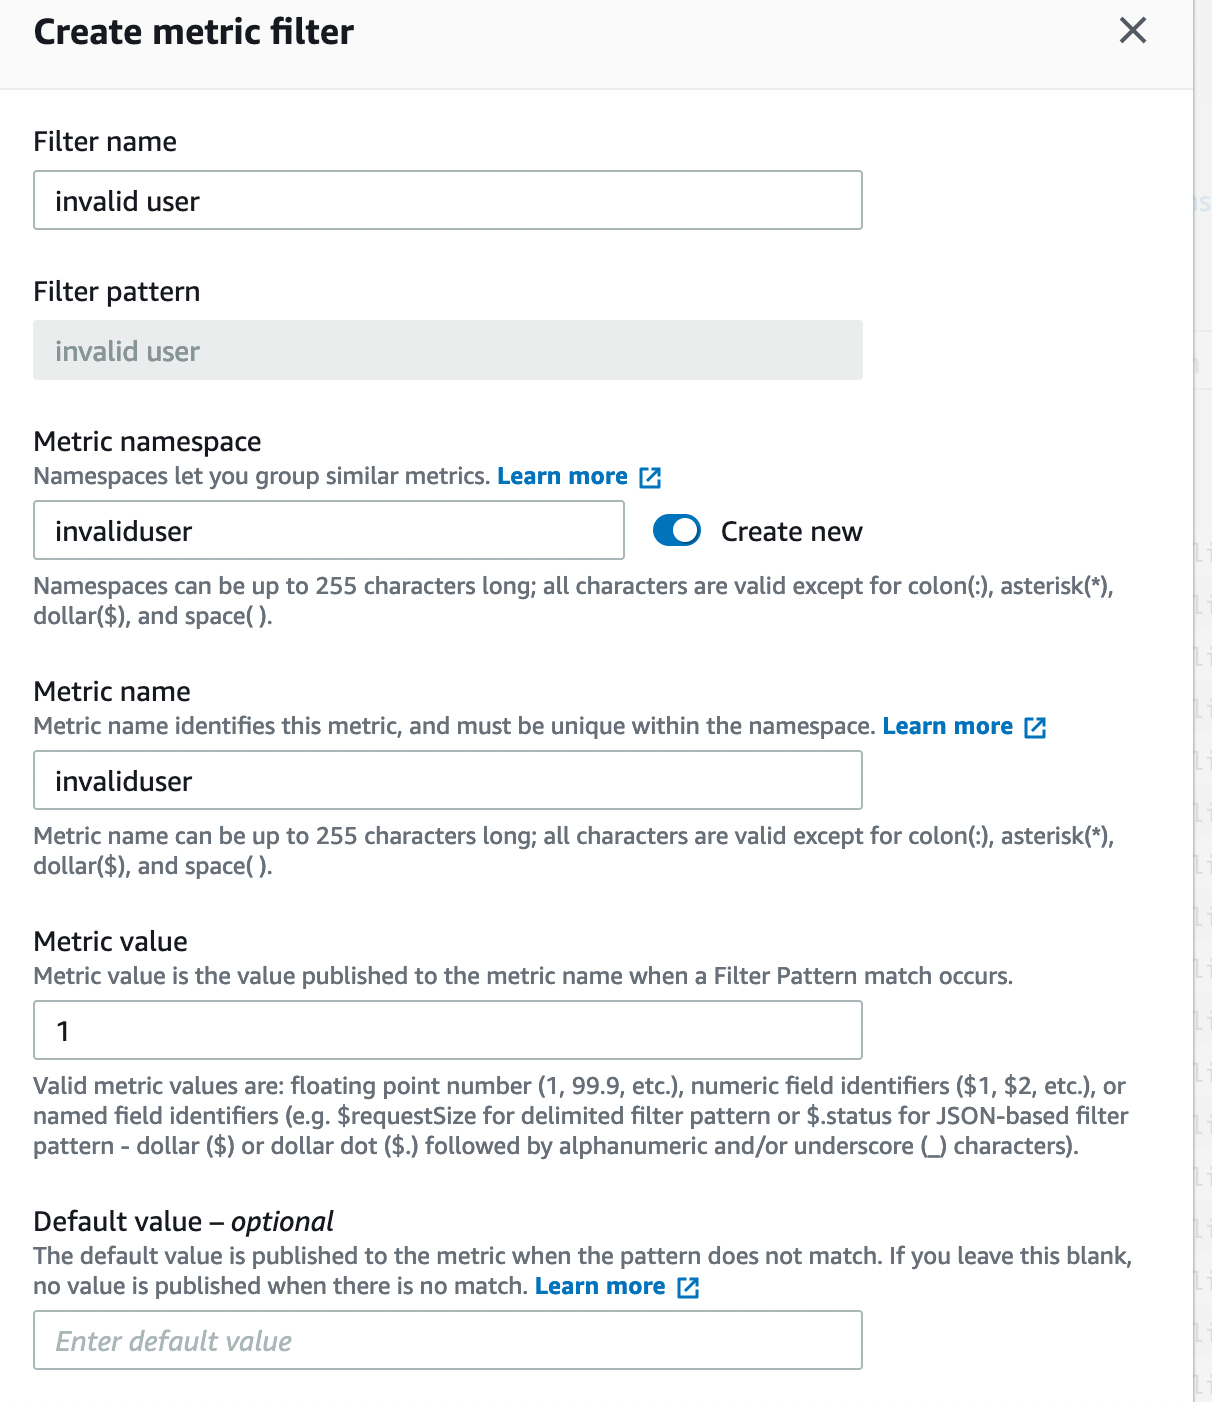The height and width of the screenshot is (1410, 1212).
Task: Click the Default value – optional label
Action: click(183, 1222)
